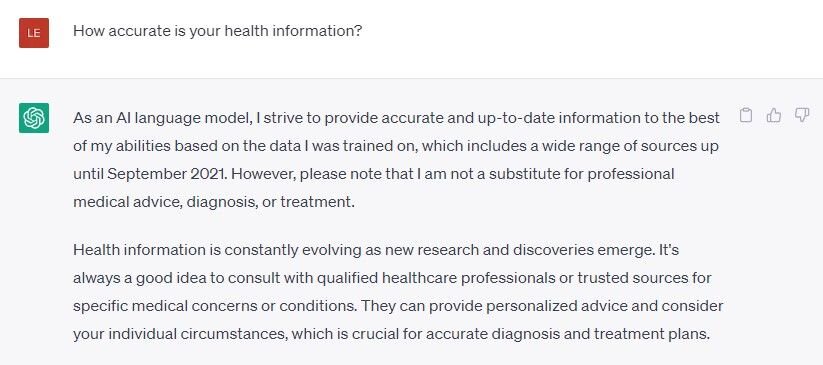
Task: Click the sentence beginning "Health information is constantly"
Action: 364,251
